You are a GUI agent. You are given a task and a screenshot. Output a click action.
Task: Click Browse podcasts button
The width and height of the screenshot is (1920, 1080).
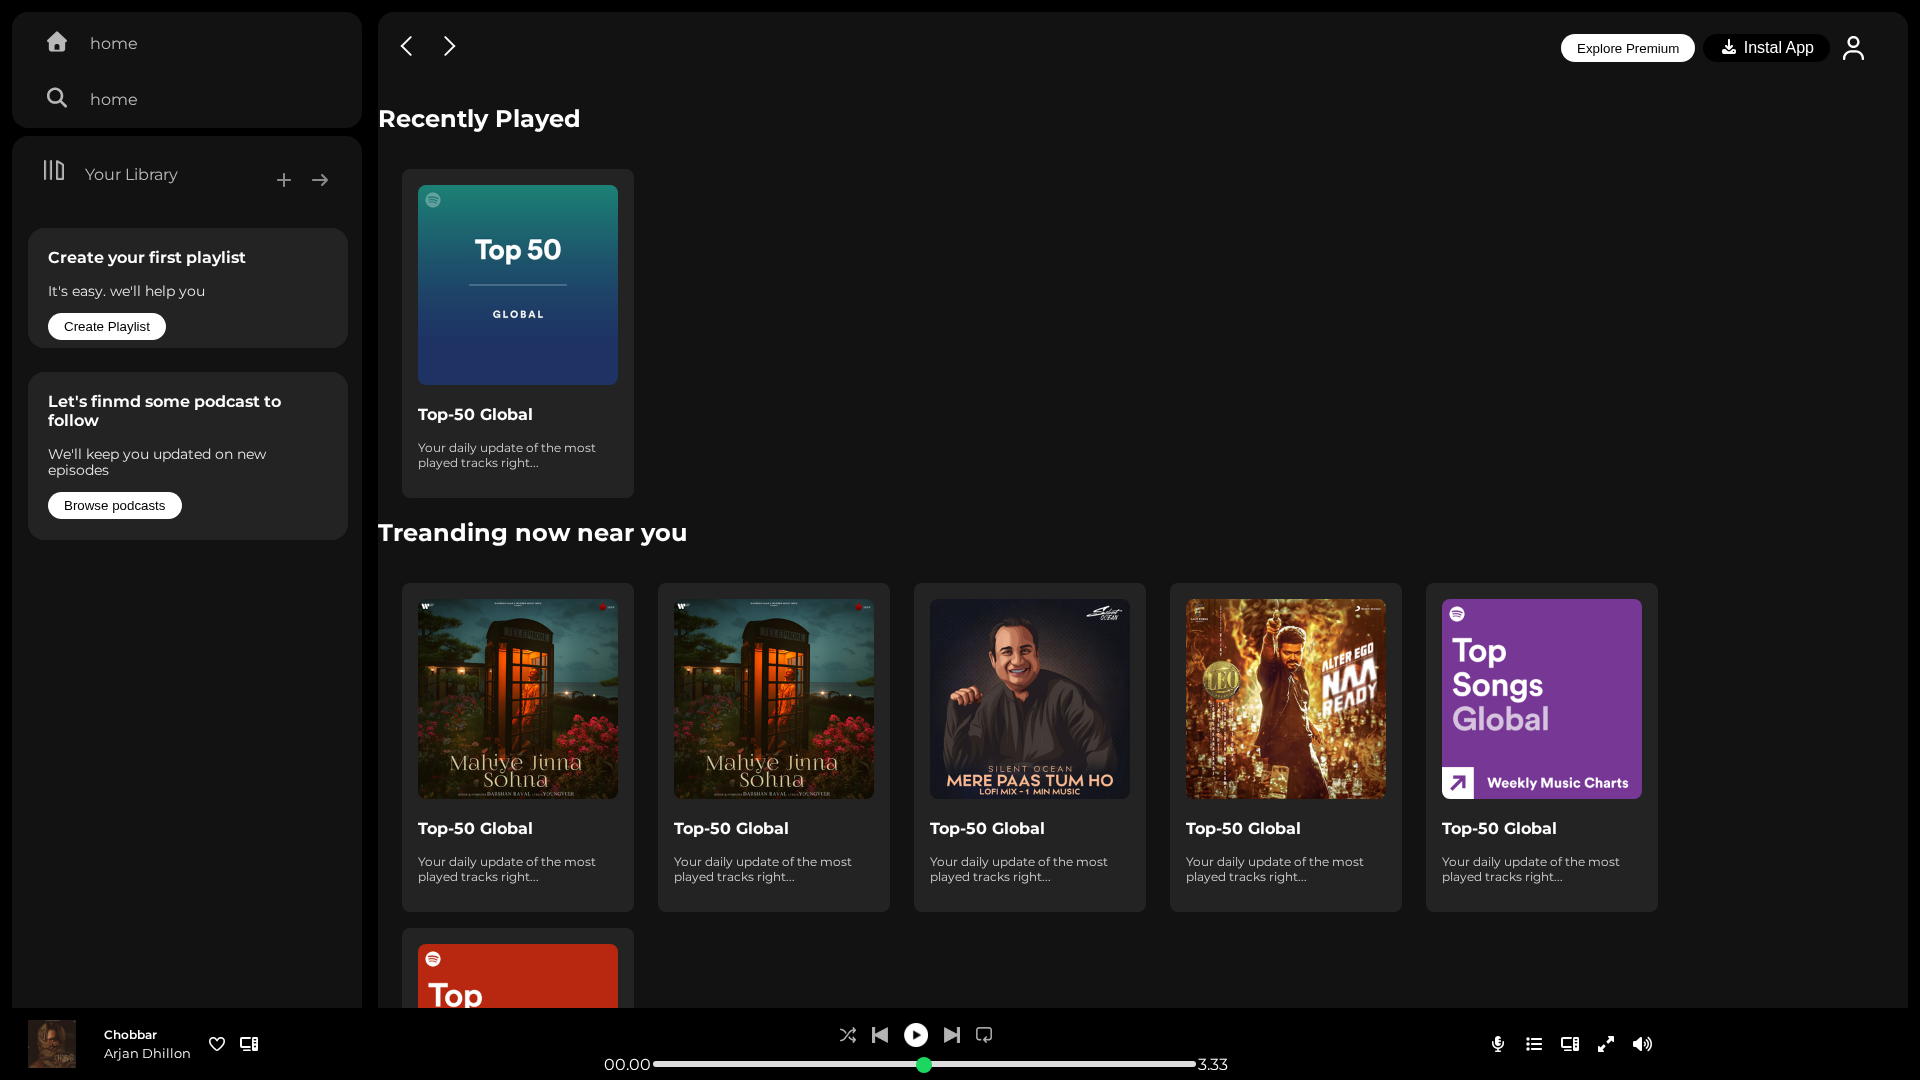point(115,506)
